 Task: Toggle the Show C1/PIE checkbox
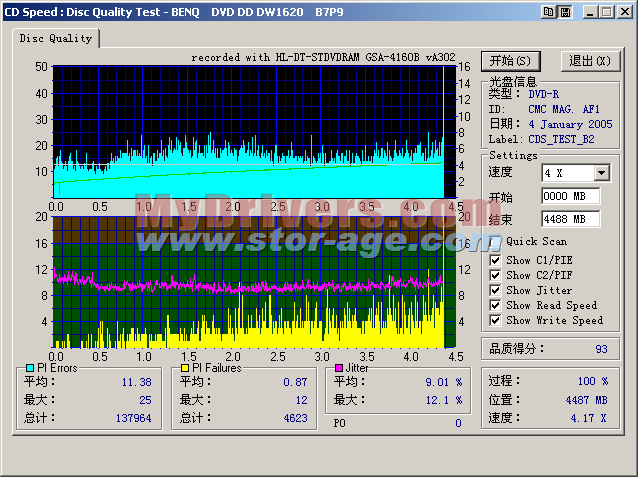coord(495,260)
